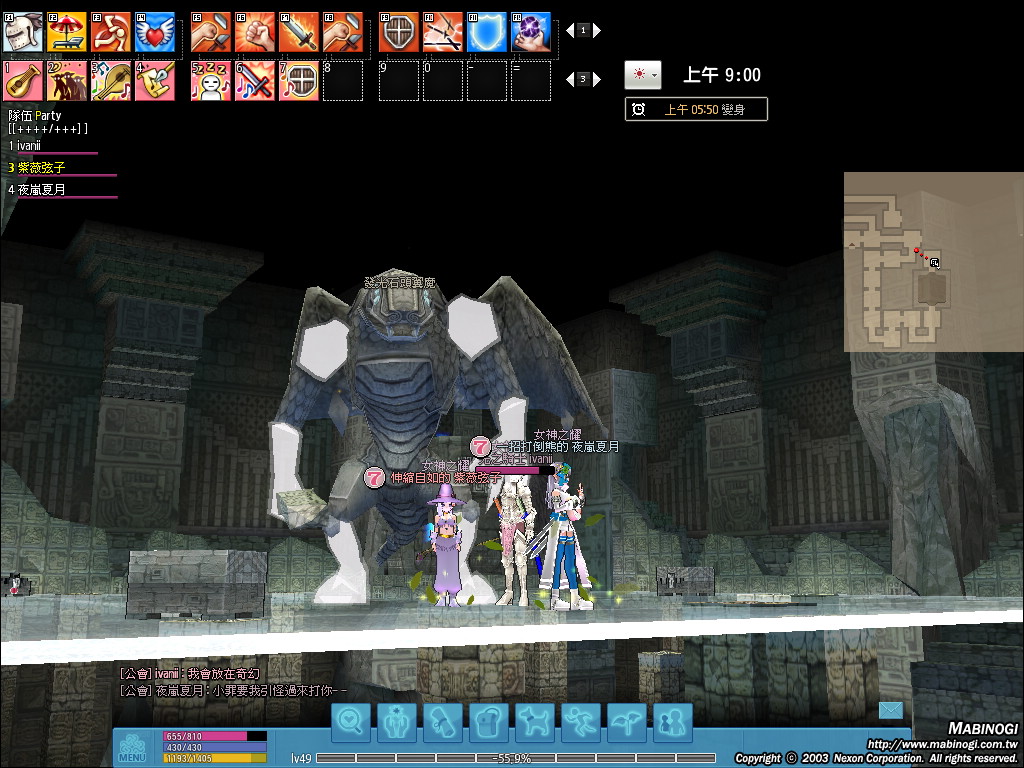Trigger the sleeping lullaby skill in slot 5

(x=210, y=81)
